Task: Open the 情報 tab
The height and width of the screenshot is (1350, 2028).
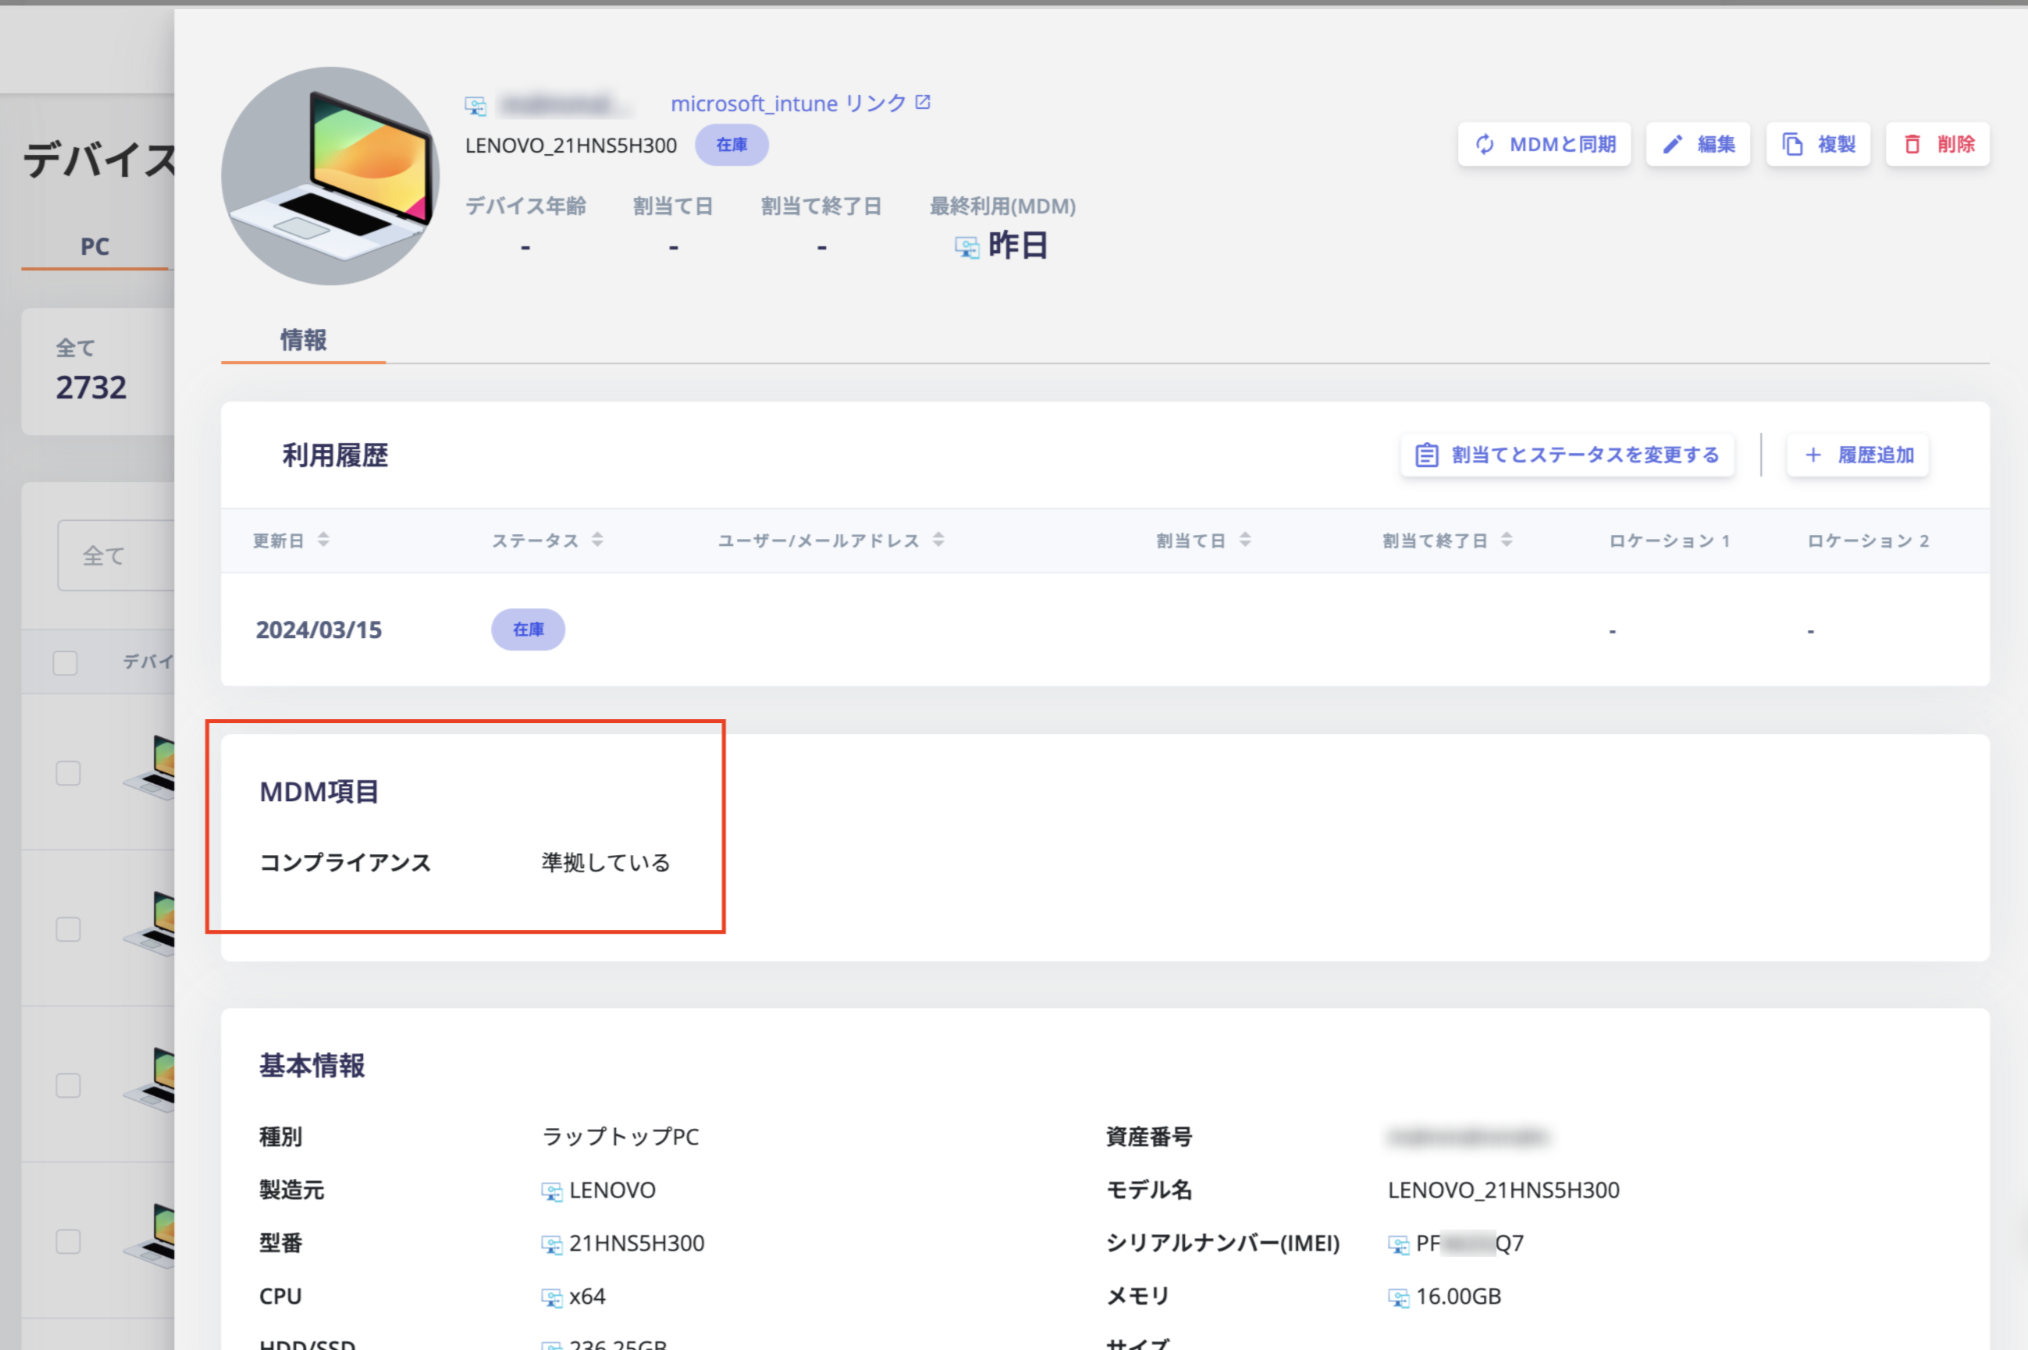Action: tap(303, 340)
